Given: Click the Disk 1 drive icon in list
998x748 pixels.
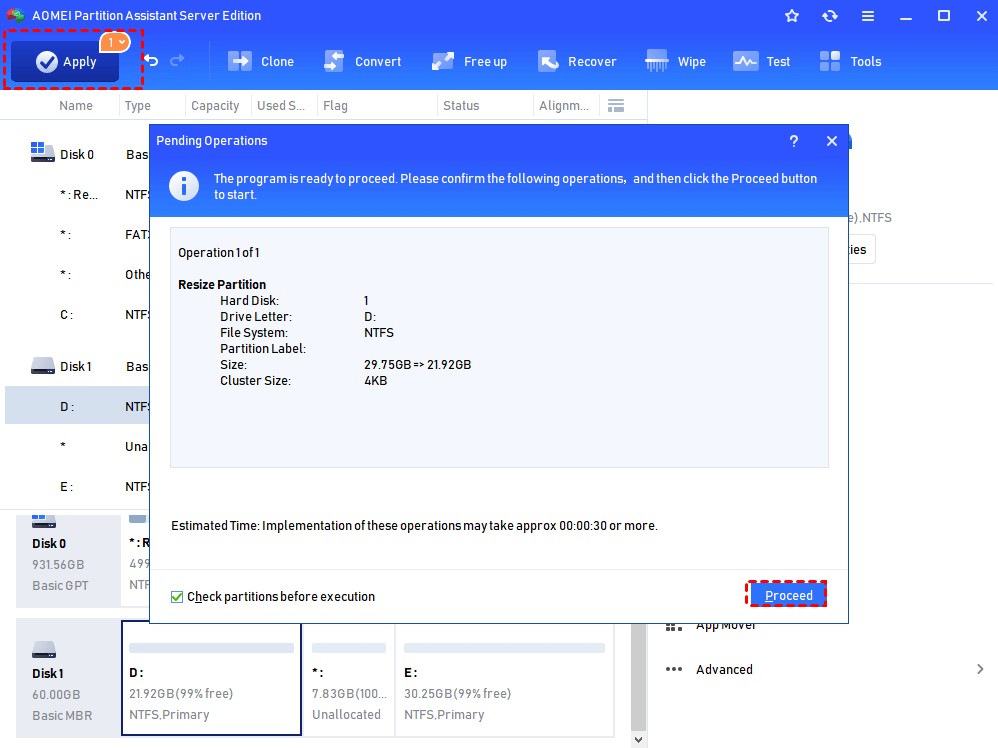Looking at the screenshot, I should 43,365.
